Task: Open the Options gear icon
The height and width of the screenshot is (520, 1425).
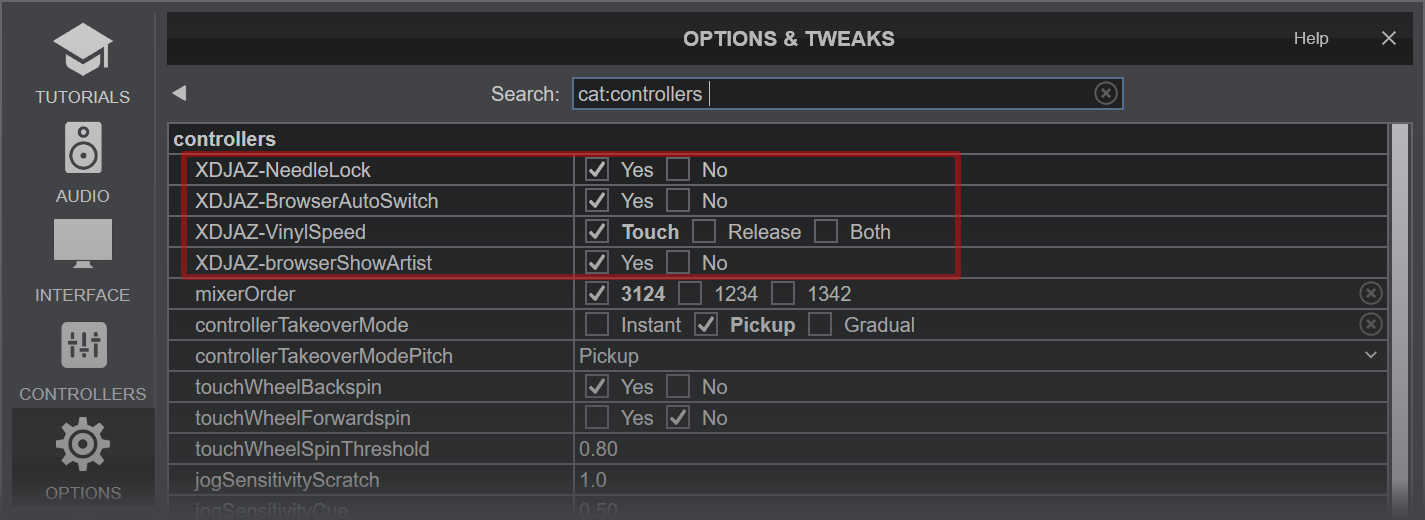Action: pyautogui.click(x=83, y=446)
